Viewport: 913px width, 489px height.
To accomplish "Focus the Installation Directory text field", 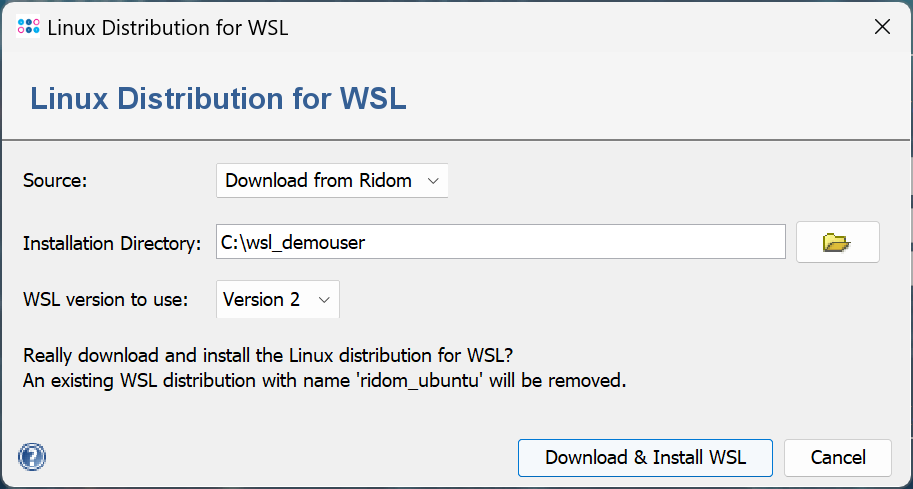I will [x=500, y=242].
